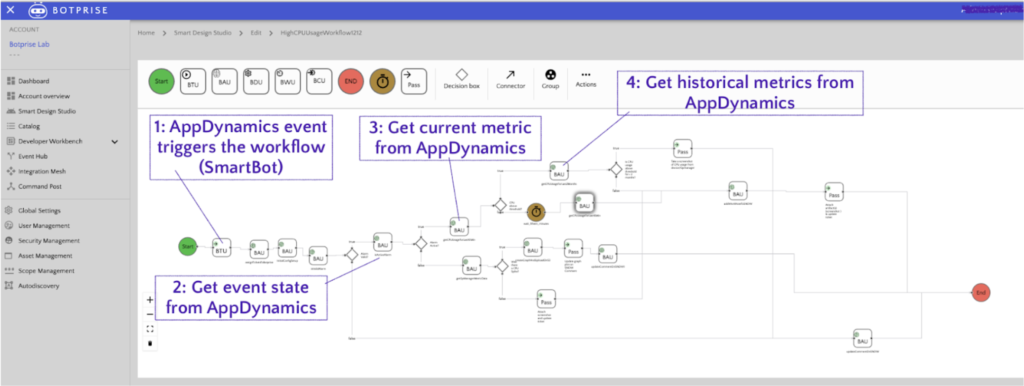Pick the BTU node from the palette
This screenshot has height=386, width=1024.
(193, 82)
